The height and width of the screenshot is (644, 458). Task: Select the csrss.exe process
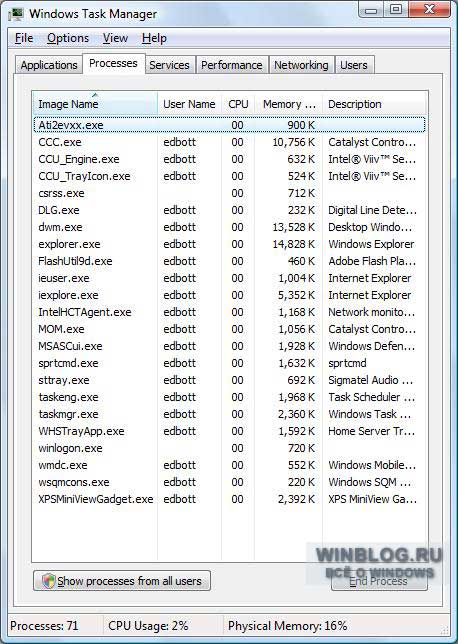(x=229, y=193)
